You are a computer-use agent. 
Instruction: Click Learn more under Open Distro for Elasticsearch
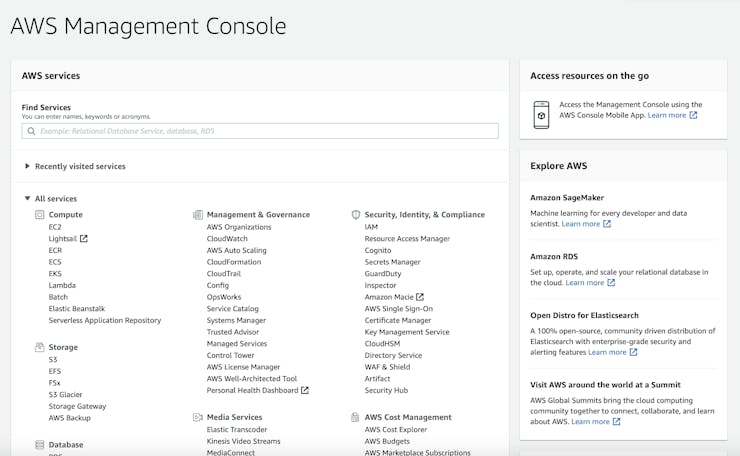(607, 352)
